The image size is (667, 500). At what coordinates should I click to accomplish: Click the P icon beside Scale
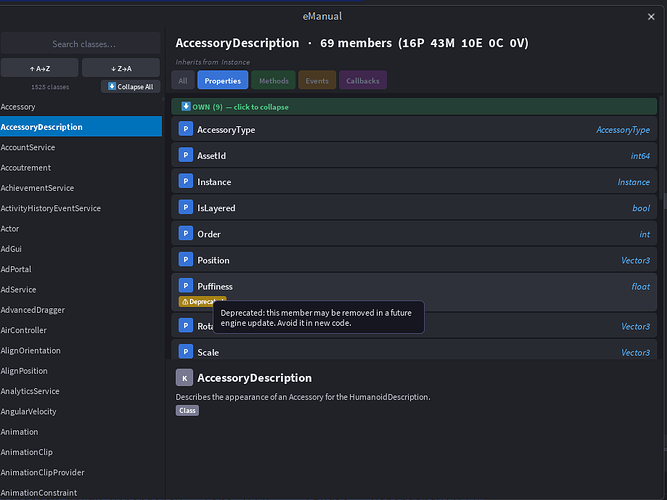[x=185, y=351]
